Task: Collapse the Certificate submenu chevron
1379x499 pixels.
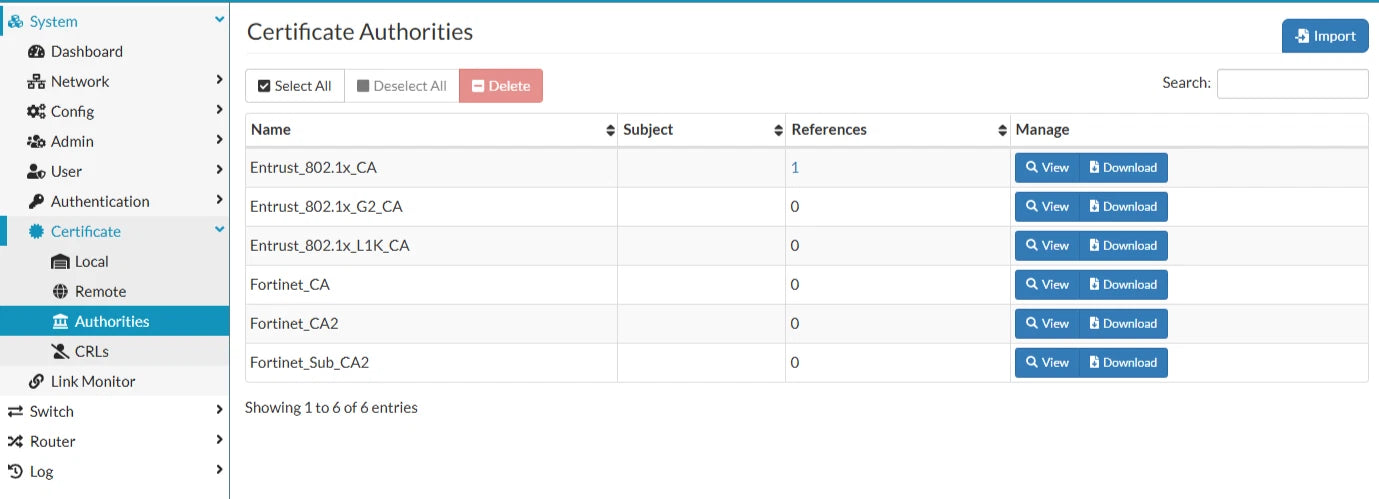Action: tap(220, 230)
